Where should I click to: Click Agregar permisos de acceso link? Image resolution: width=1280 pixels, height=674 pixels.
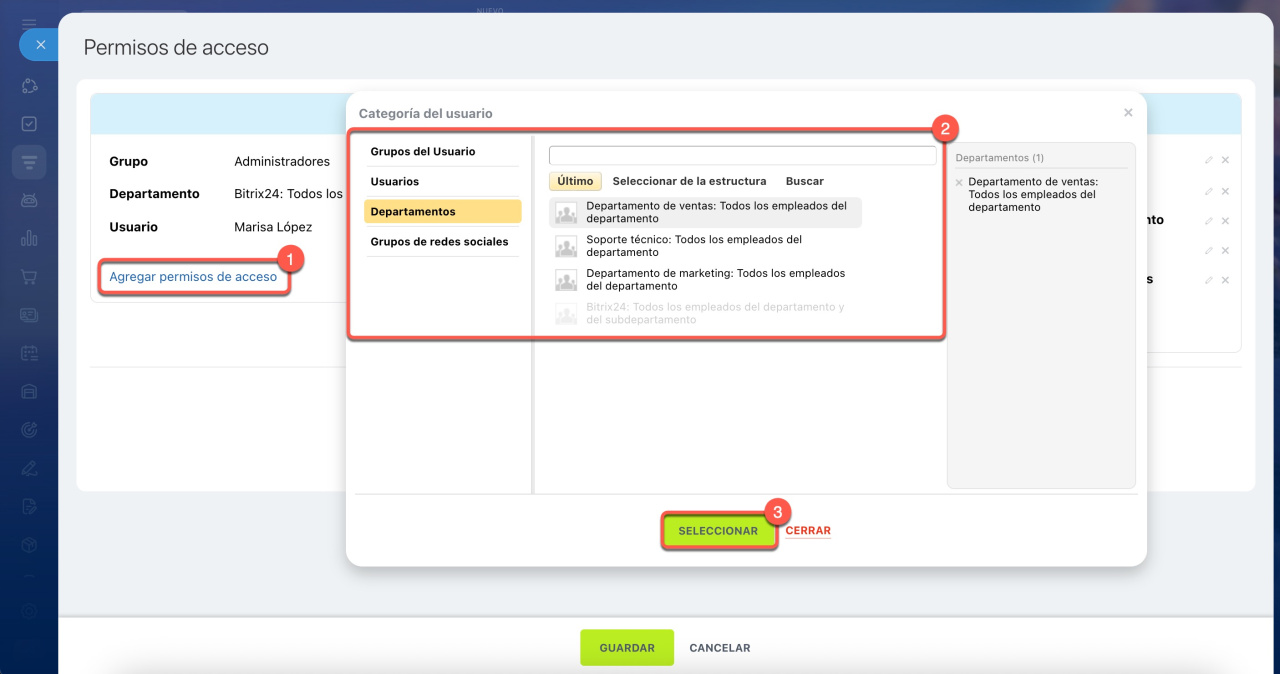pos(193,277)
